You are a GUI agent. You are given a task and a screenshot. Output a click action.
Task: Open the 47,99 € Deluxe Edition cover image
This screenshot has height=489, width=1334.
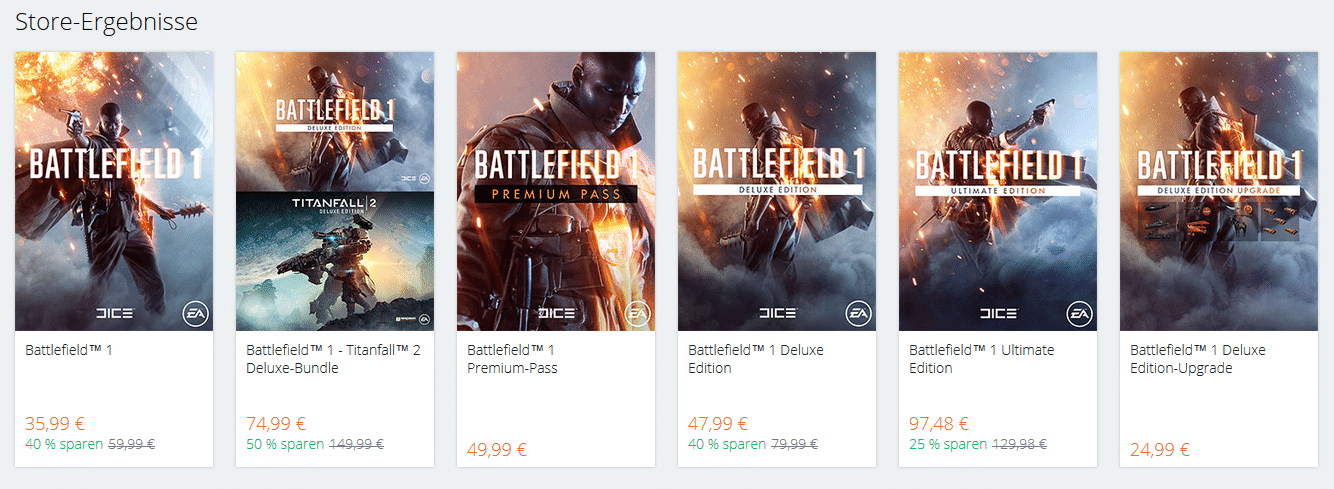tap(777, 191)
